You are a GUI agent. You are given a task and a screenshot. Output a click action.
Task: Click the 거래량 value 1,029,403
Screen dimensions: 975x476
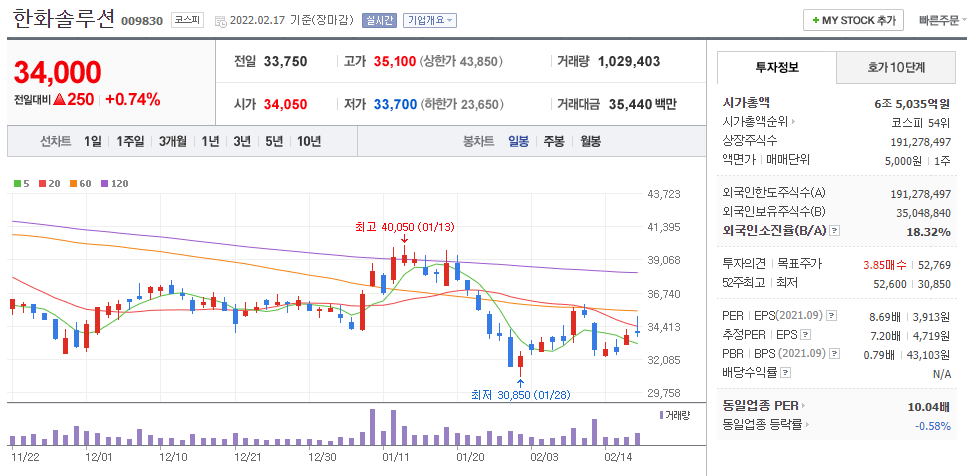click(629, 62)
